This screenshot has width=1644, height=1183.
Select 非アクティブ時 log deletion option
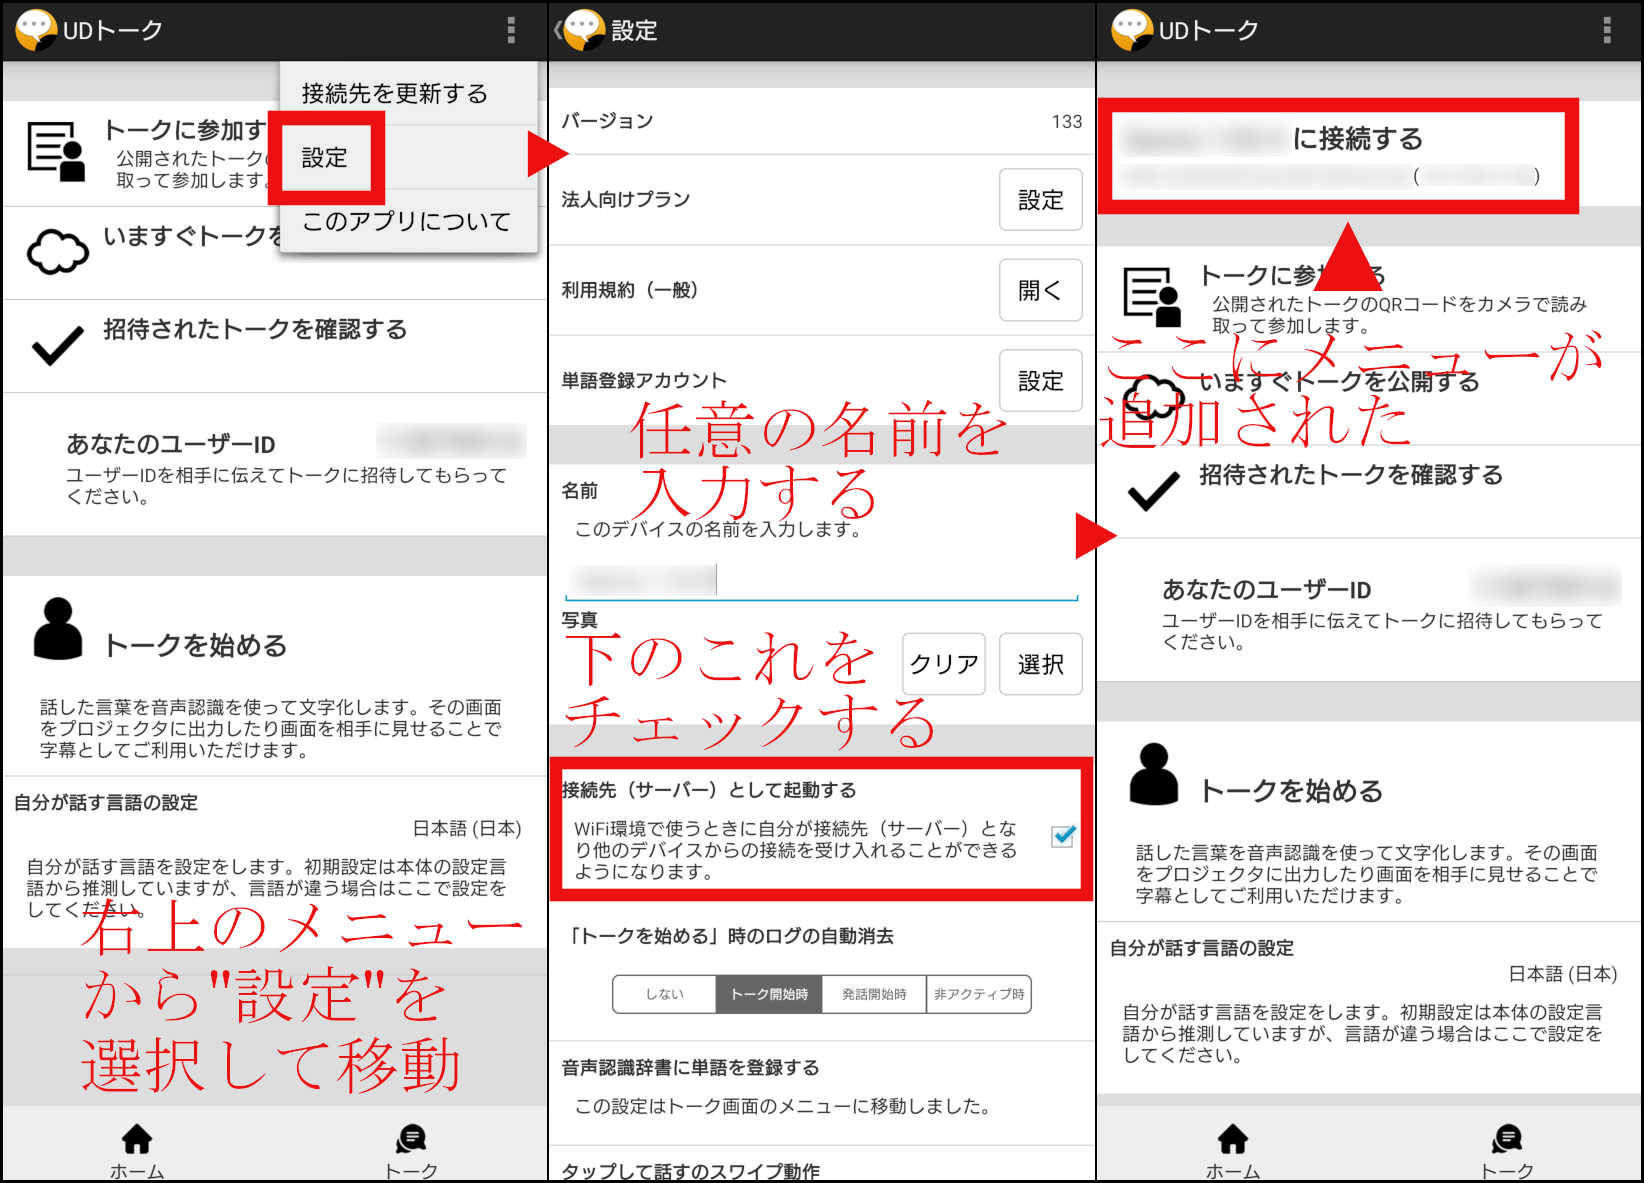(979, 994)
